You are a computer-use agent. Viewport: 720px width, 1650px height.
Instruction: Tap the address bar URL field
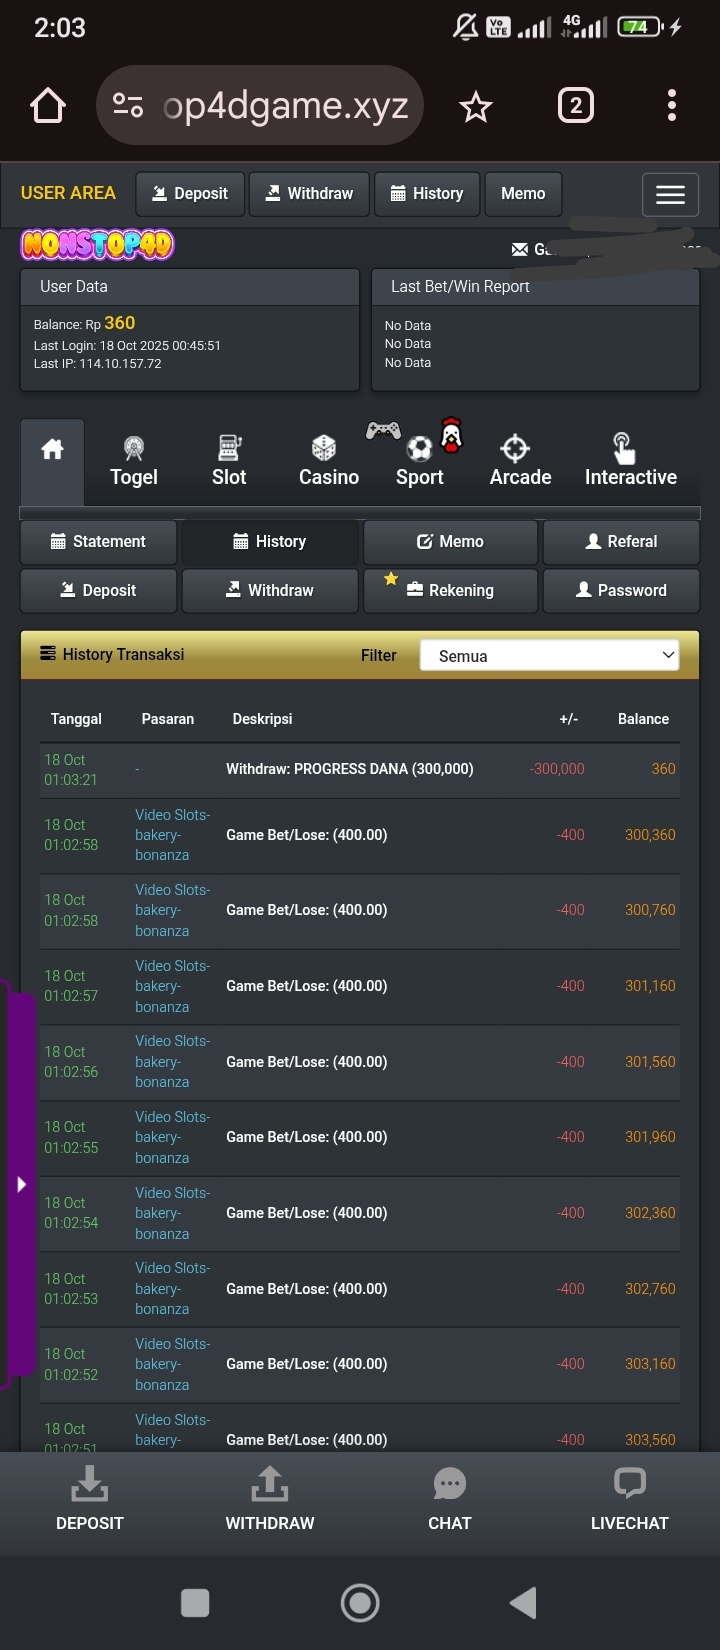point(285,105)
